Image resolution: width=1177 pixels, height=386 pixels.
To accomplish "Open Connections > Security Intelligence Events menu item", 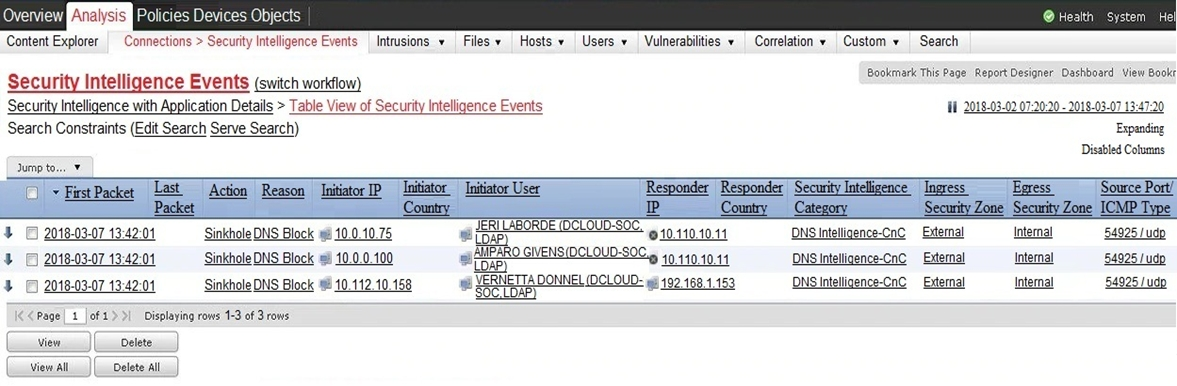I will [240, 42].
